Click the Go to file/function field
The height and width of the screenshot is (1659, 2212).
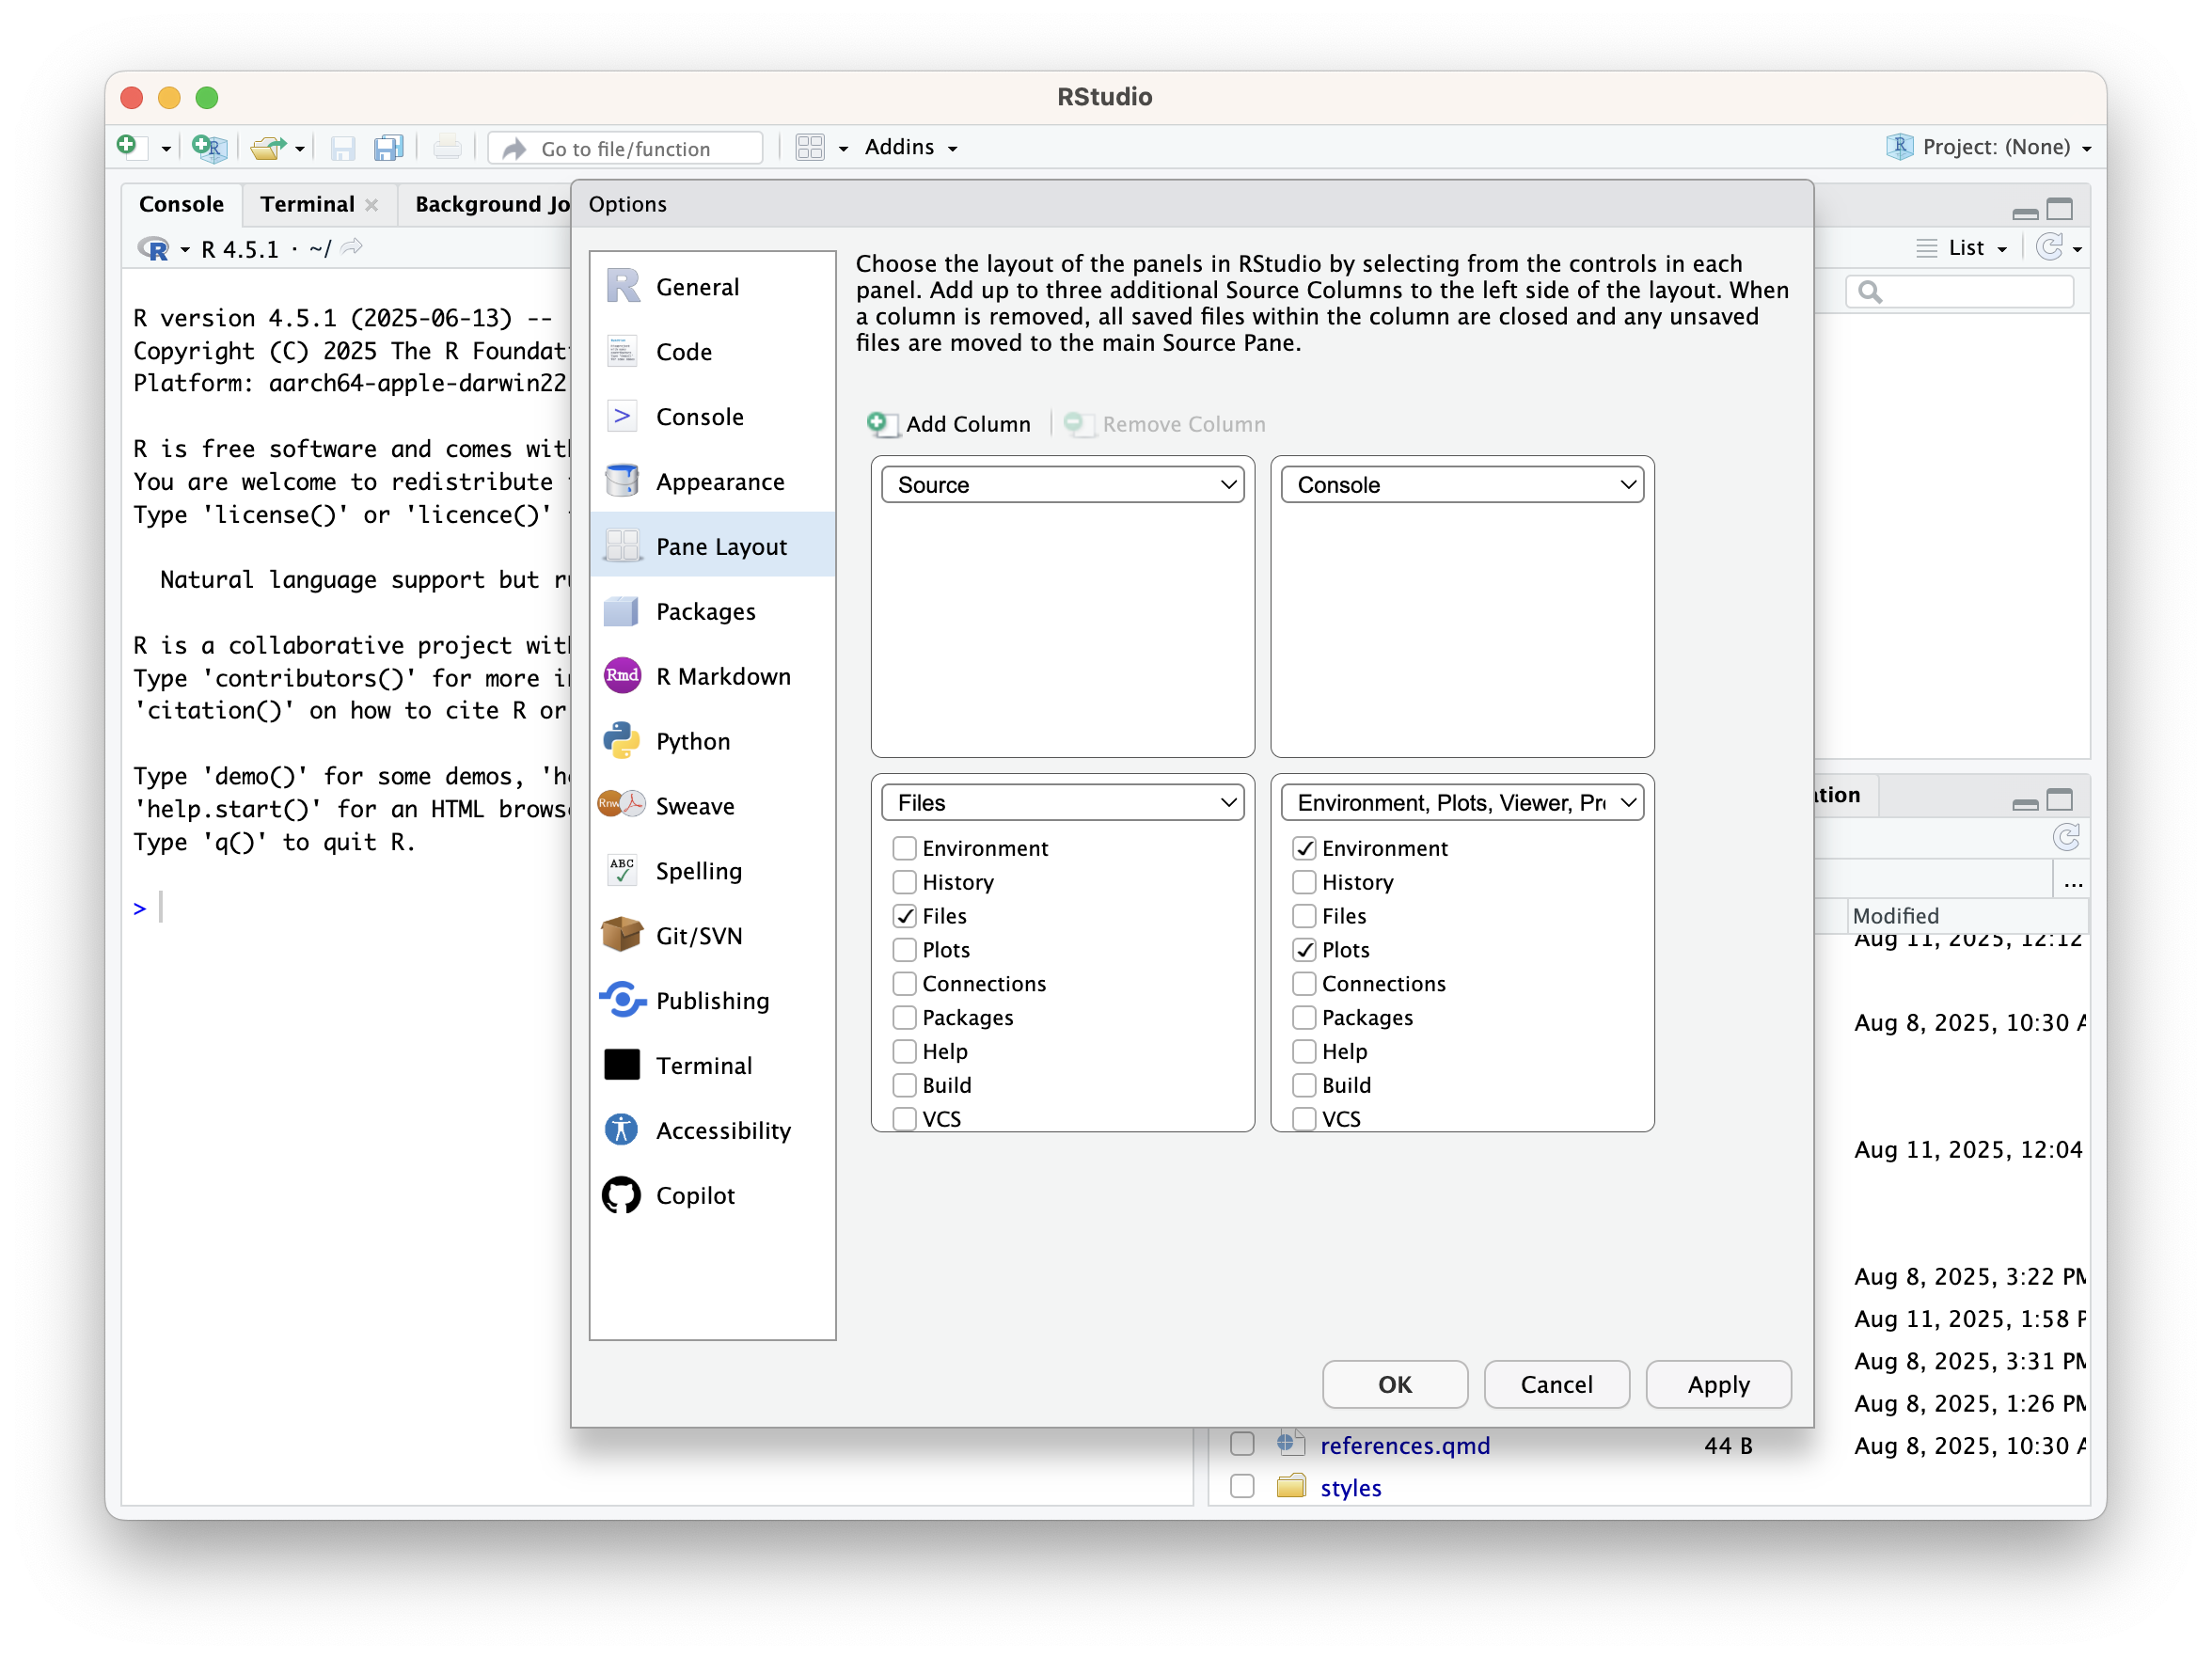625,148
